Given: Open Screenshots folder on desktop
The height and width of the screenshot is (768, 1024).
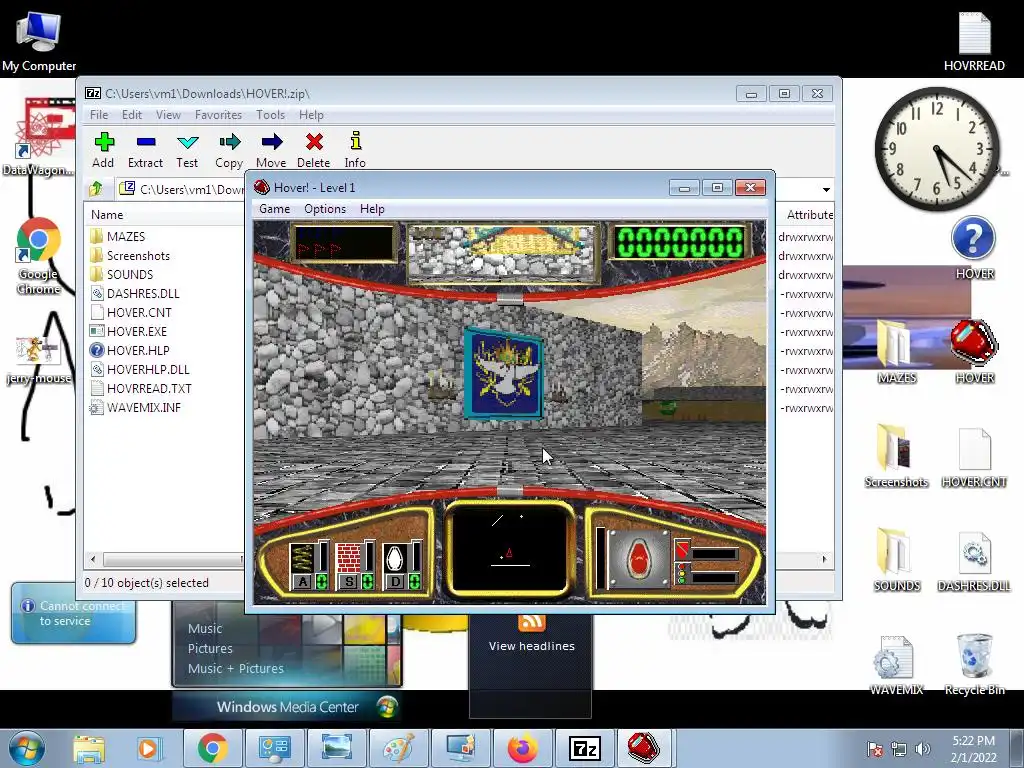Looking at the screenshot, I should (x=896, y=456).
